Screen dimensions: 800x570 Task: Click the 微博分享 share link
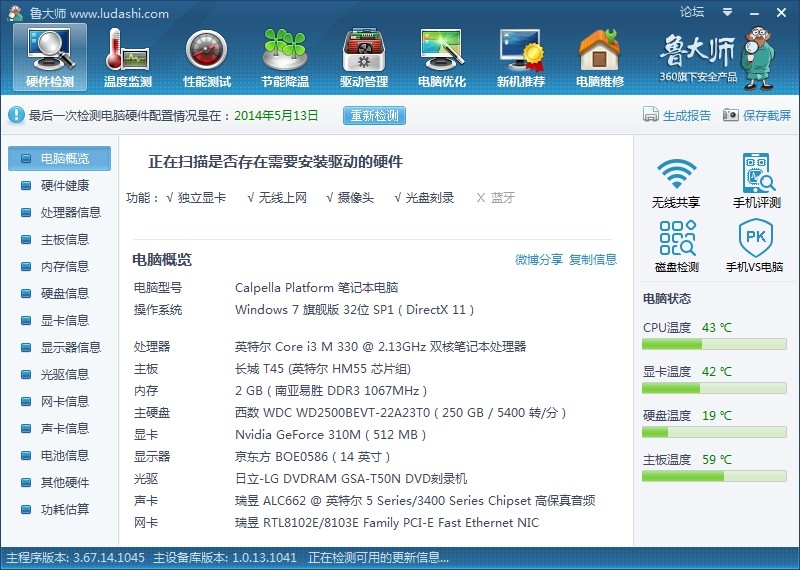point(539,259)
